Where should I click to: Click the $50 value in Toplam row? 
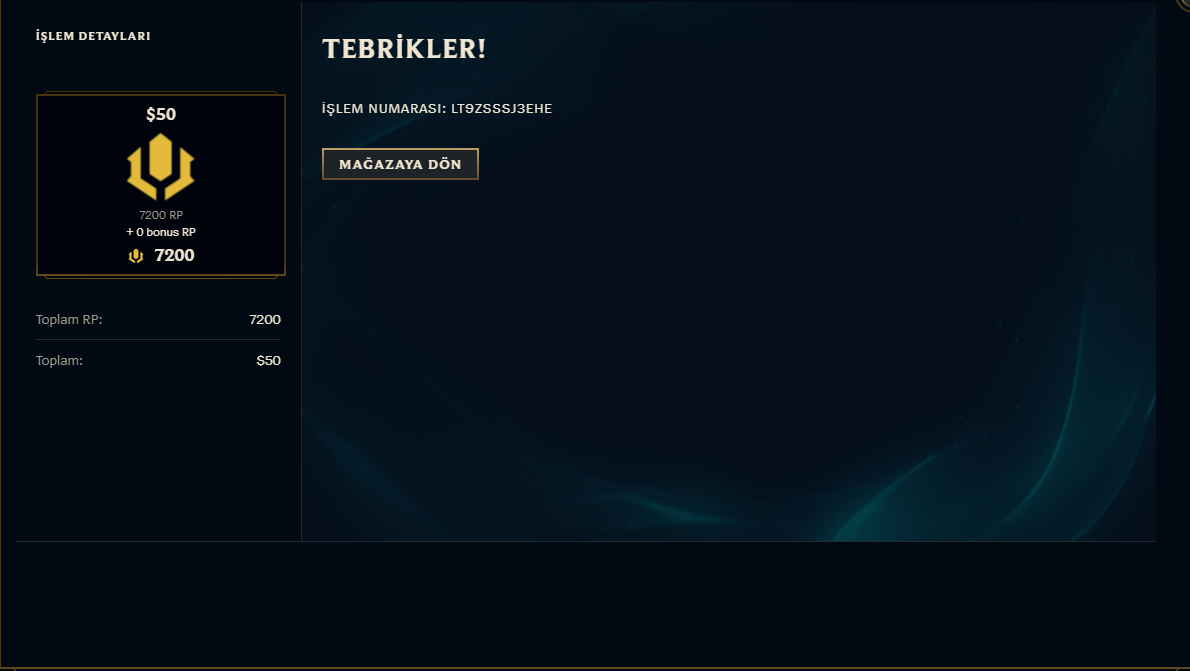(x=269, y=361)
